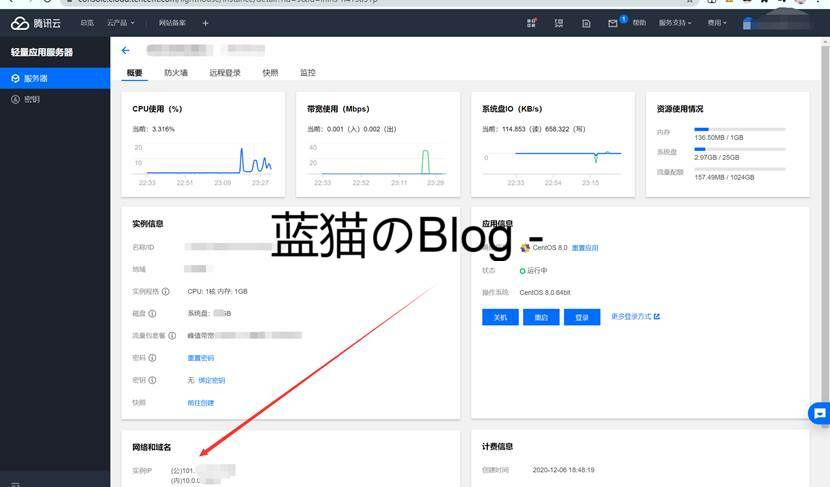Click the Tencent Cloud logo
830x487 pixels.
click(37, 23)
